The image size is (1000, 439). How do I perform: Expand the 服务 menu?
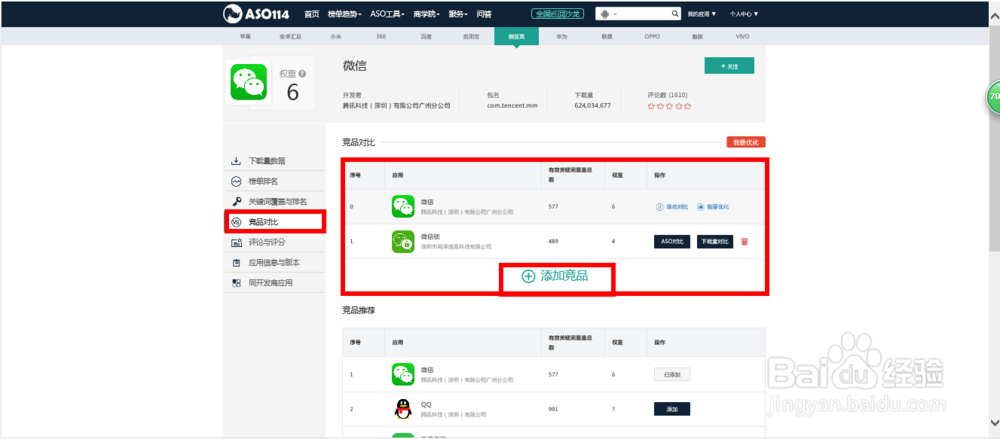click(x=458, y=14)
